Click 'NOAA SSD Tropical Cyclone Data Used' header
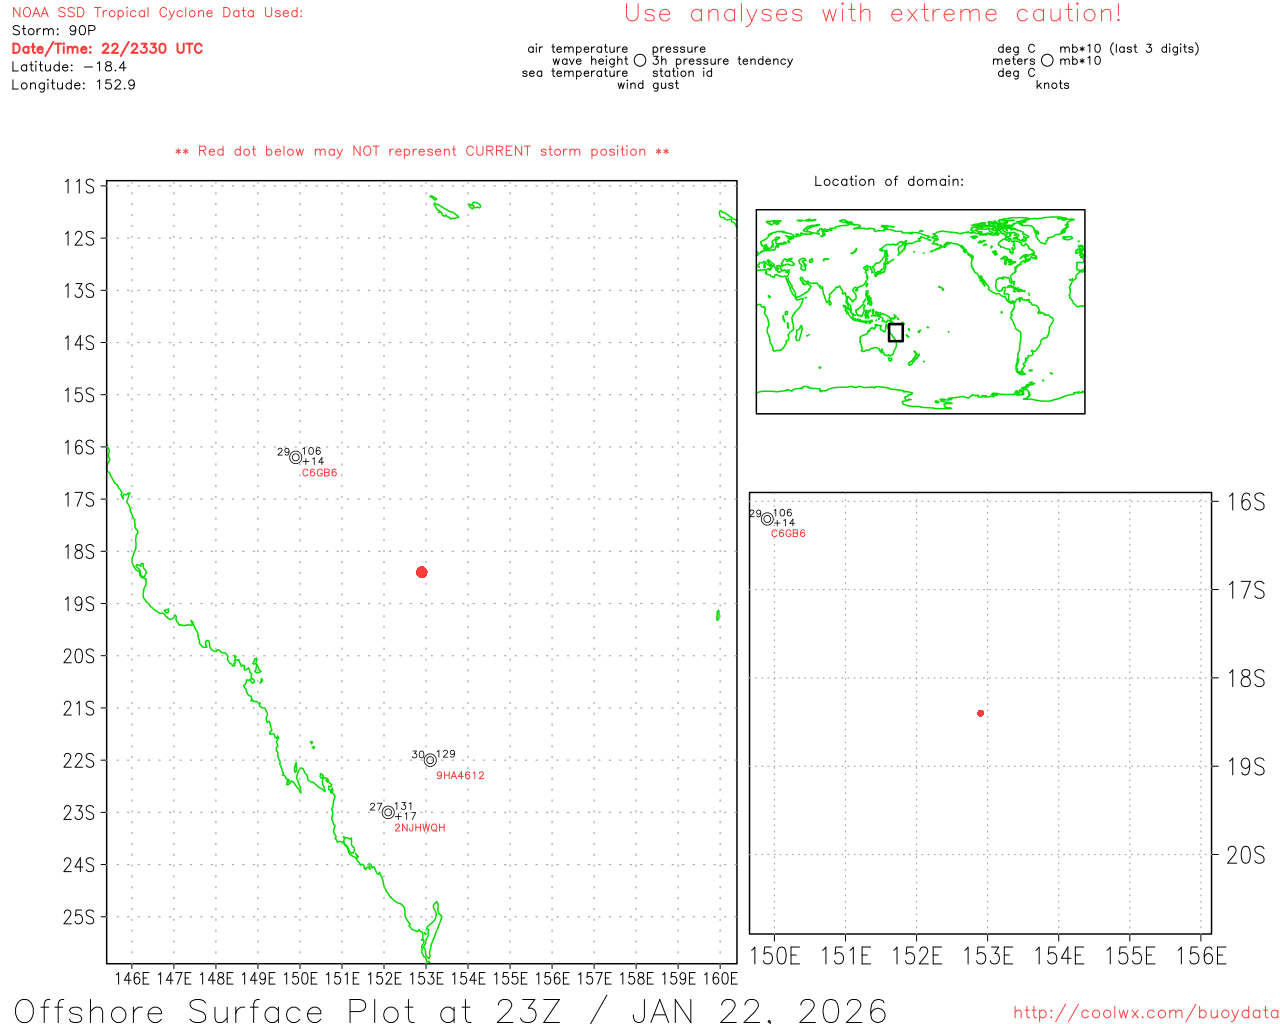This screenshot has width=1280, height=1024. [157, 13]
